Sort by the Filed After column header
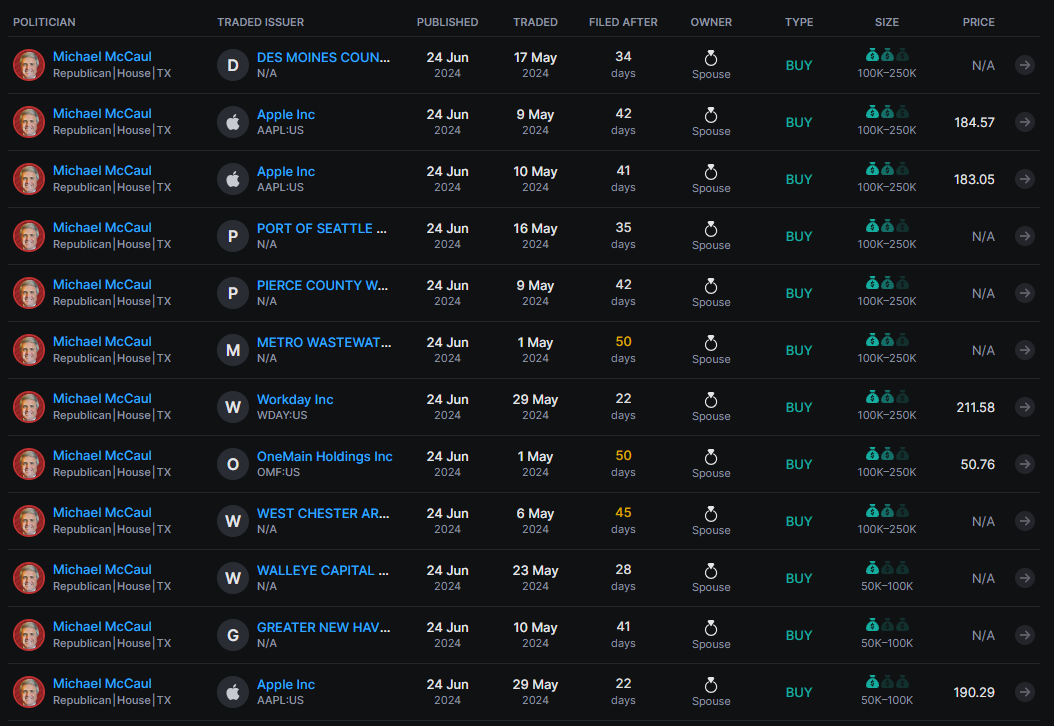 click(623, 22)
